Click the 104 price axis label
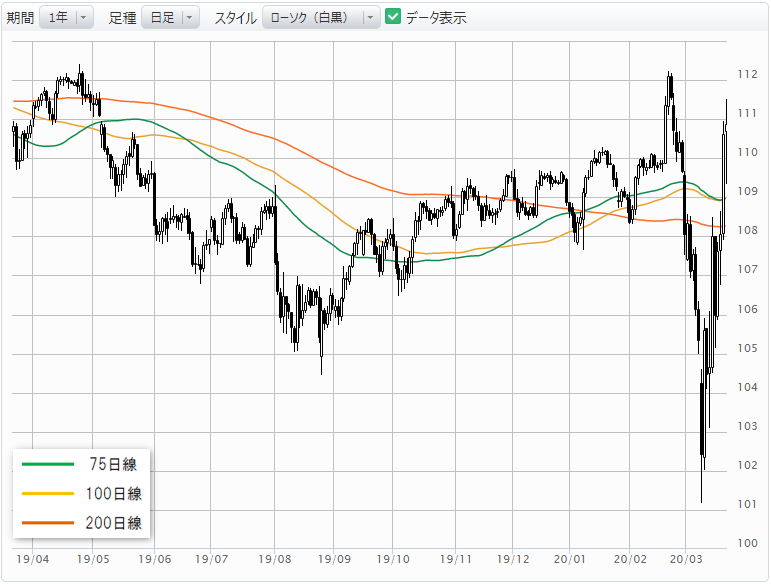The height and width of the screenshot is (584, 771). [x=747, y=387]
